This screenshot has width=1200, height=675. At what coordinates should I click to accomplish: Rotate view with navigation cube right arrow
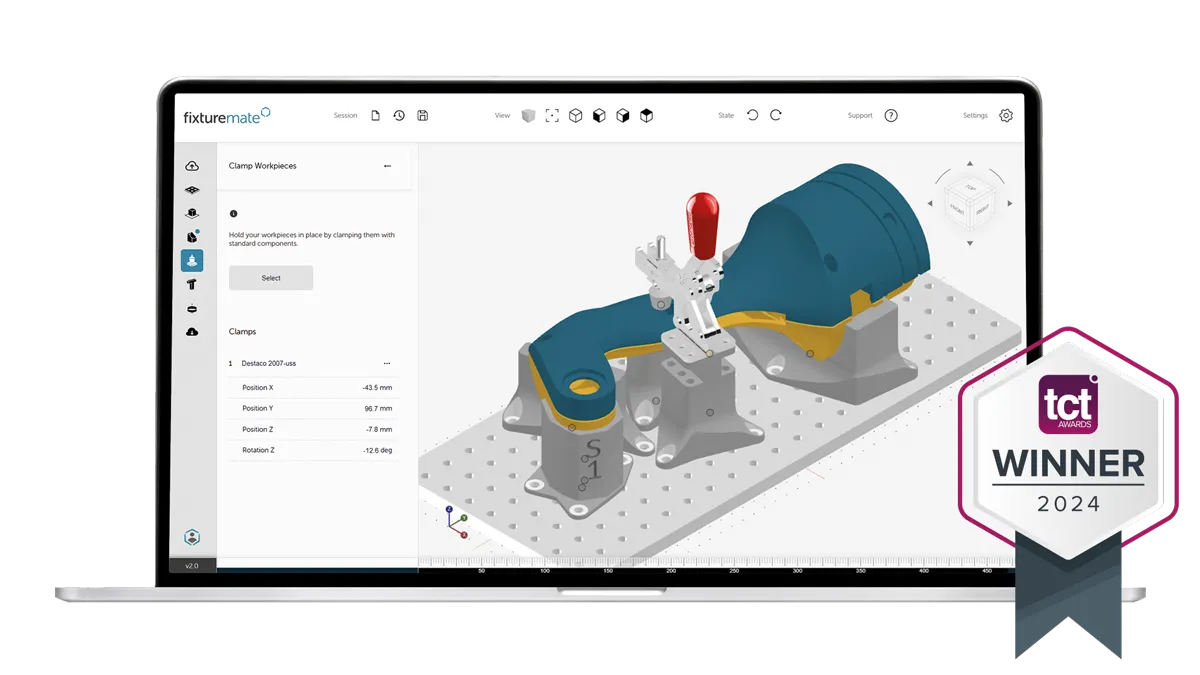click(1009, 204)
